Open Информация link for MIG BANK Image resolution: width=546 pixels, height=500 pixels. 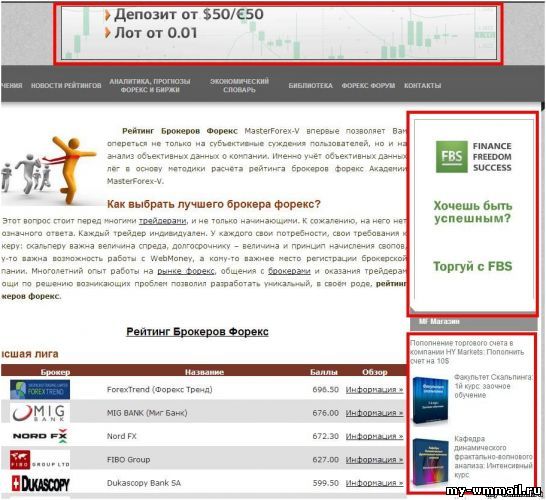click(x=374, y=413)
